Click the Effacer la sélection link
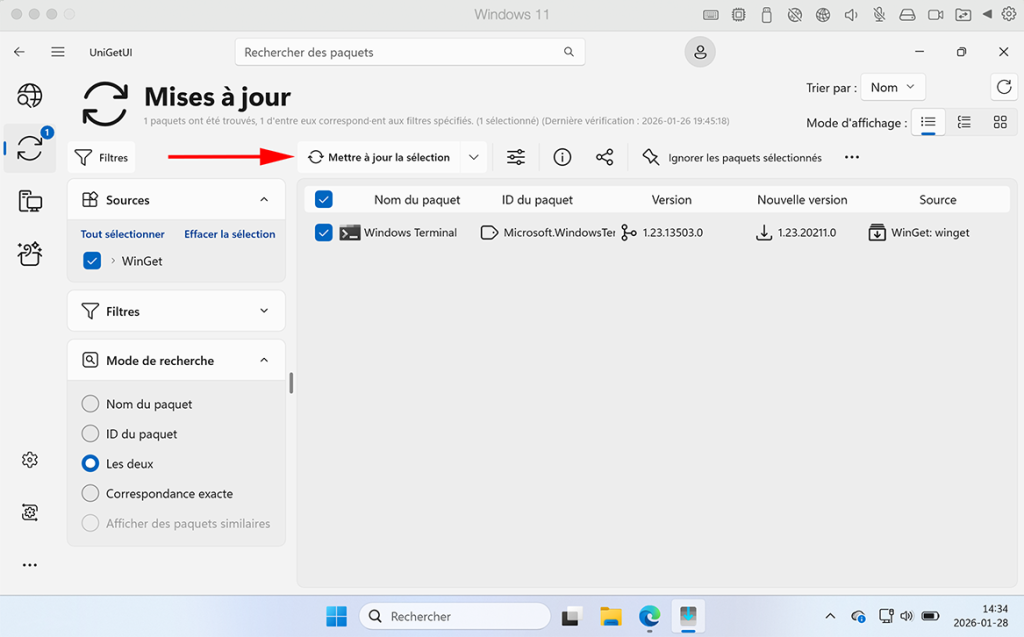The height and width of the screenshot is (637, 1024). [229, 234]
